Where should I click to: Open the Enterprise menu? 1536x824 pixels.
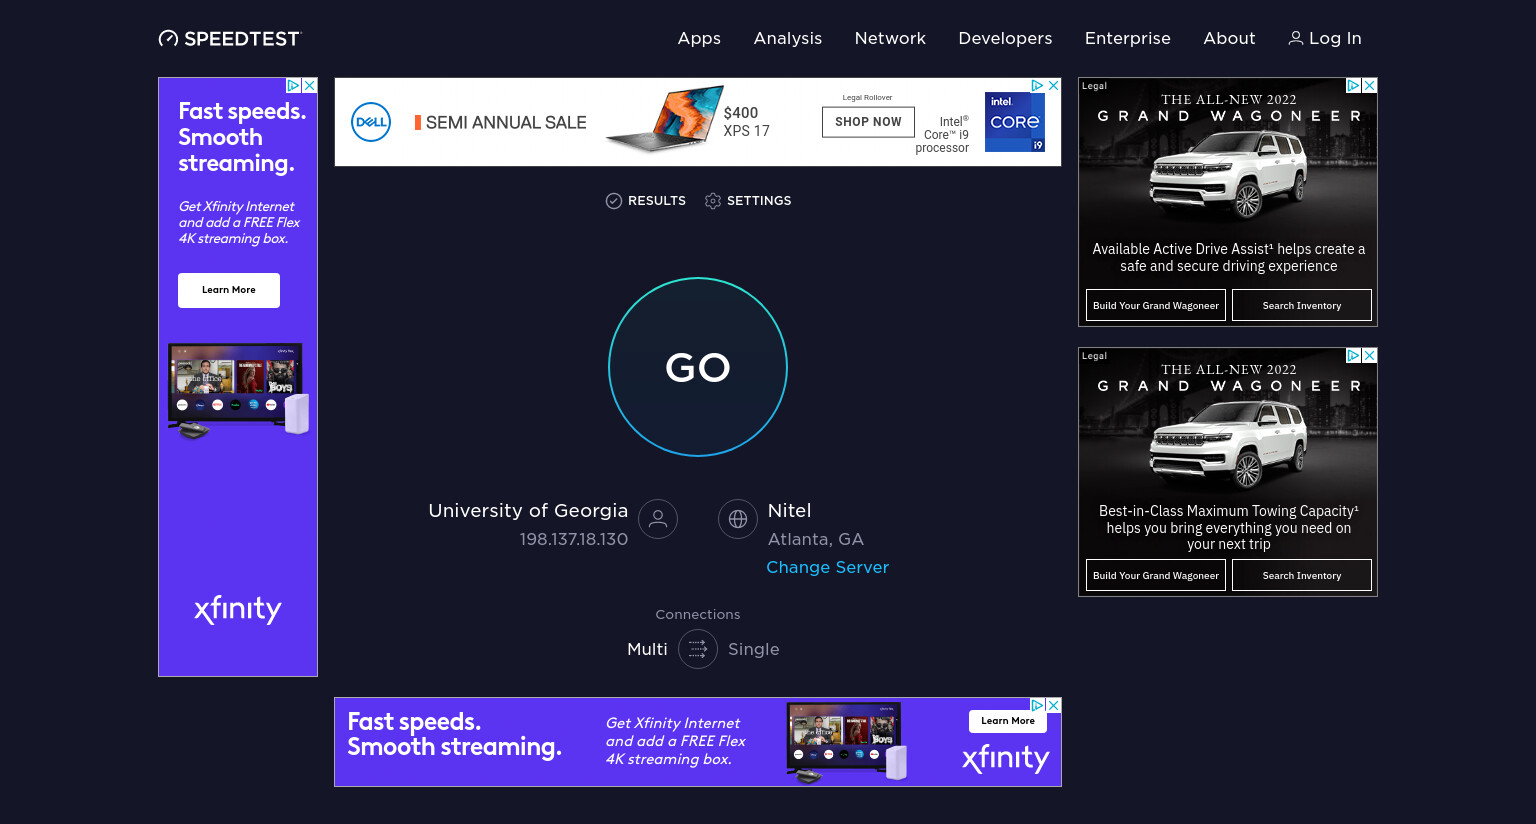[x=1128, y=38]
